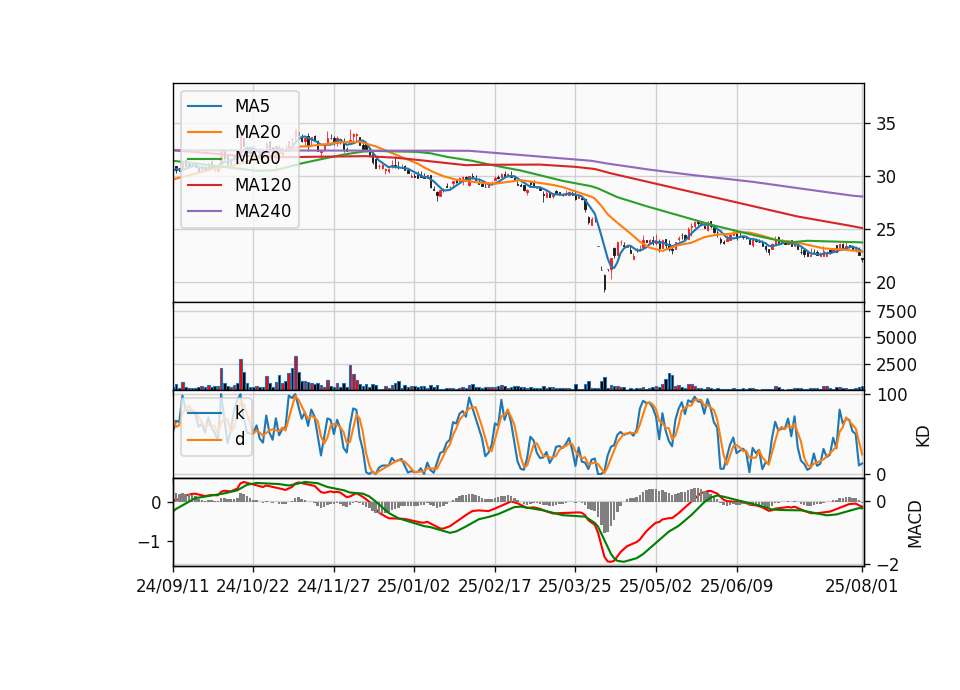This screenshot has height=690, width=960.
Task: Click the 25/02/17 date axis label
Action: pos(495,586)
